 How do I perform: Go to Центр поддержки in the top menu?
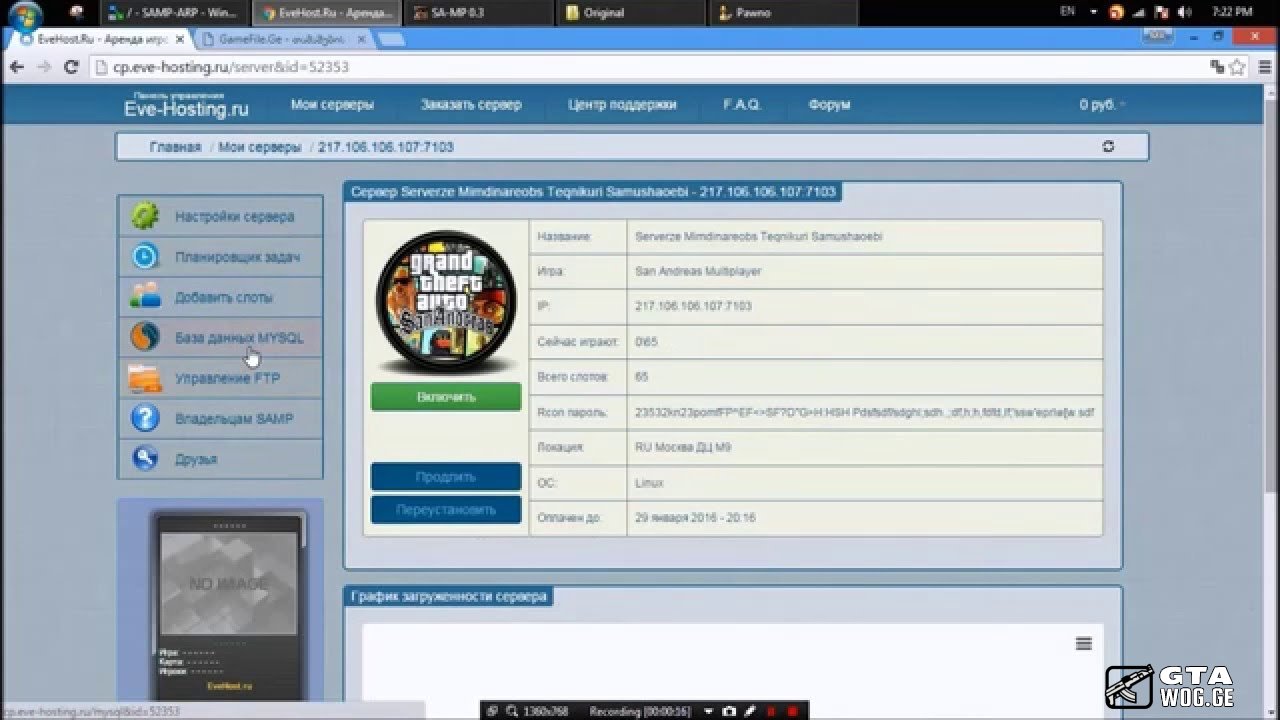coord(622,105)
